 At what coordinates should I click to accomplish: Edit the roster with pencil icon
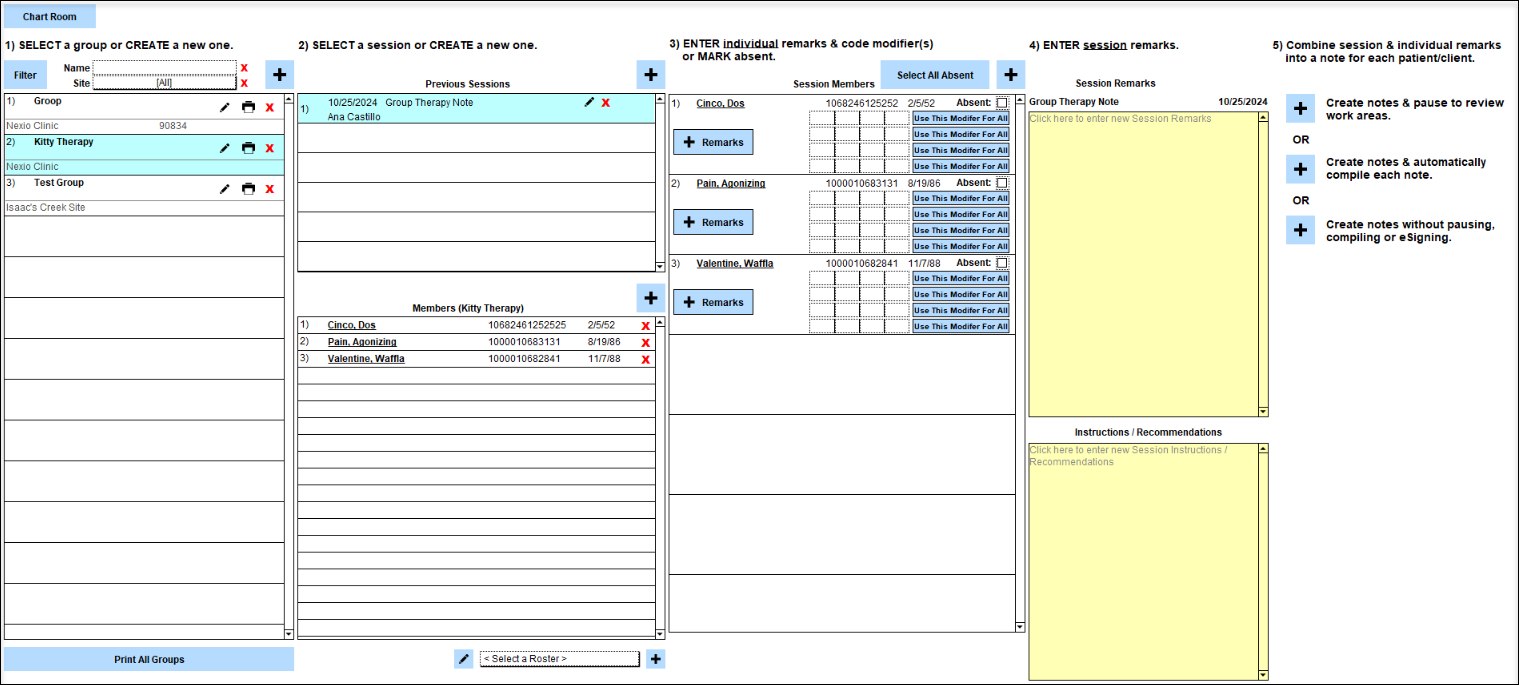click(463, 659)
